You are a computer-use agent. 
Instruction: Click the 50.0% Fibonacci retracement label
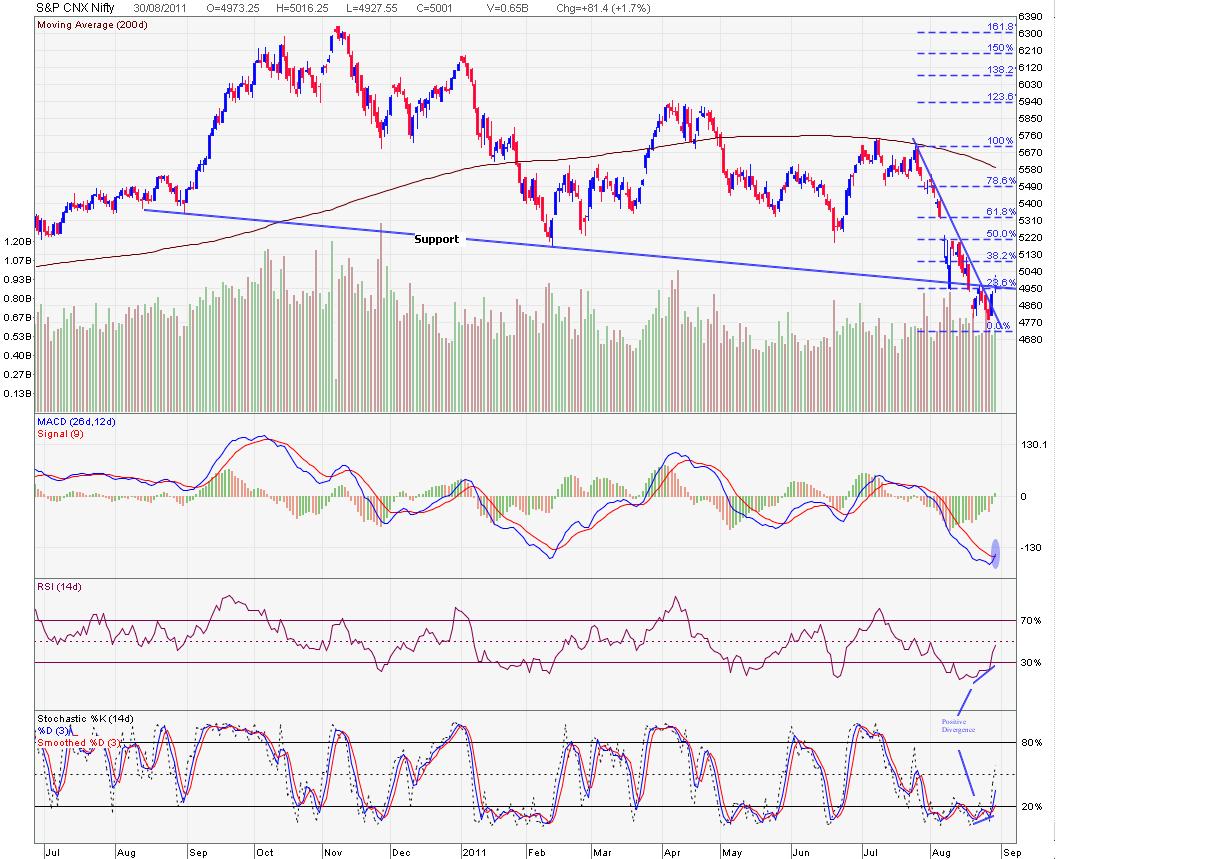click(1001, 234)
